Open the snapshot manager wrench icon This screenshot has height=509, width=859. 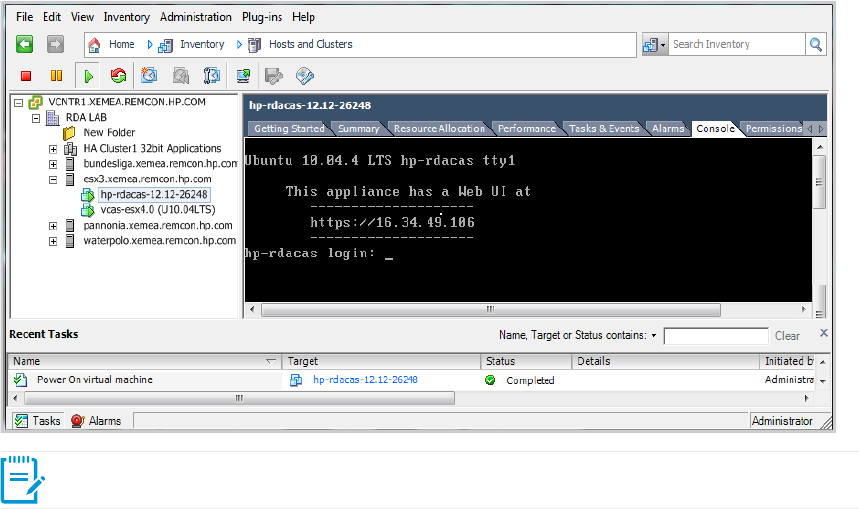coord(211,76)
